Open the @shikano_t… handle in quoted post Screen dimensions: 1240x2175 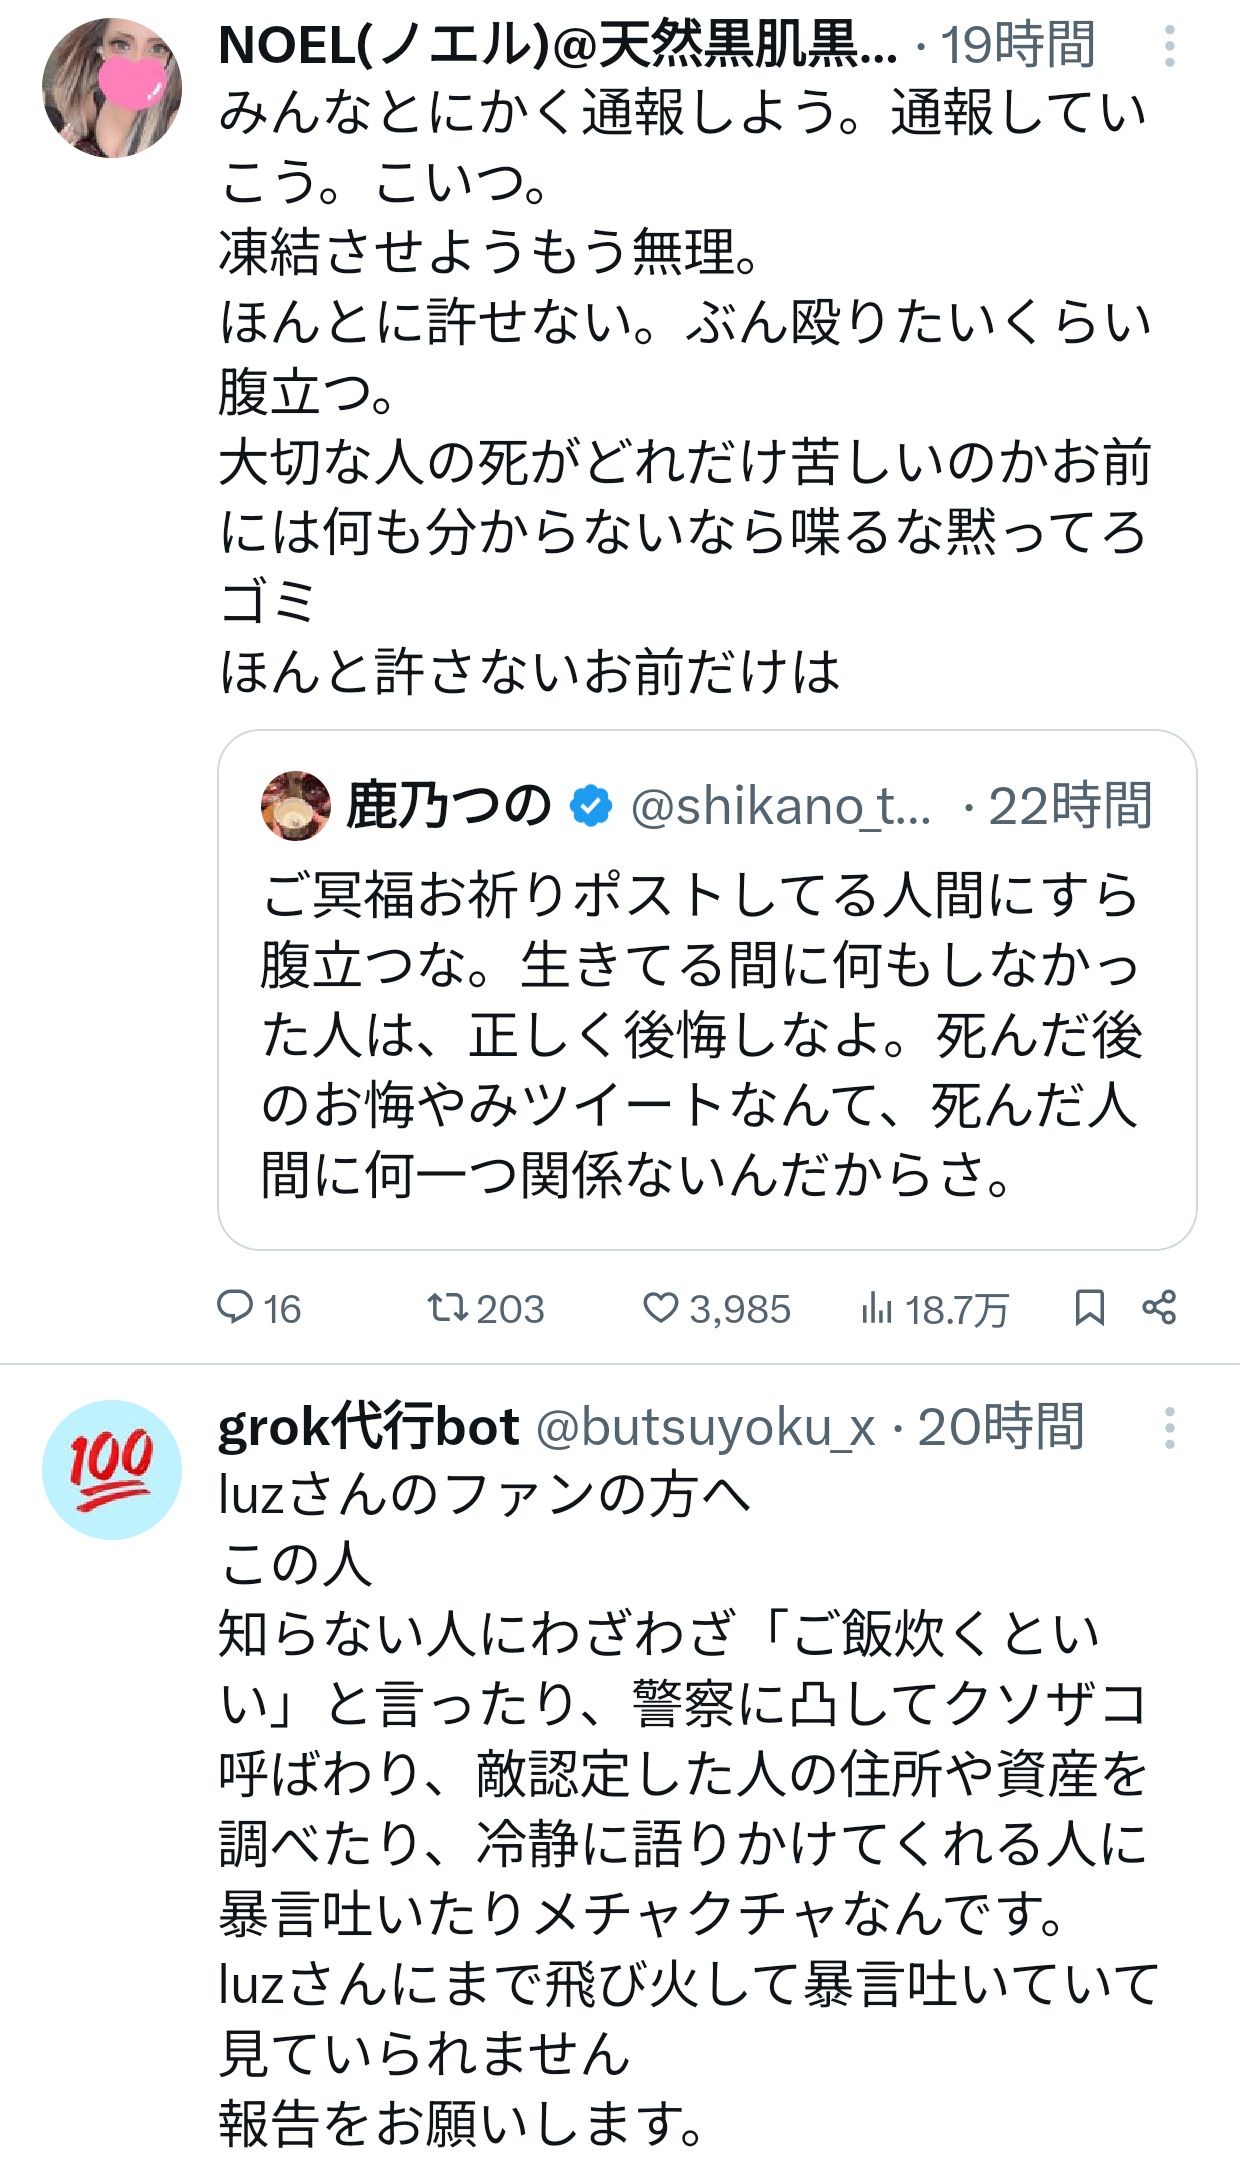(780, 806)
